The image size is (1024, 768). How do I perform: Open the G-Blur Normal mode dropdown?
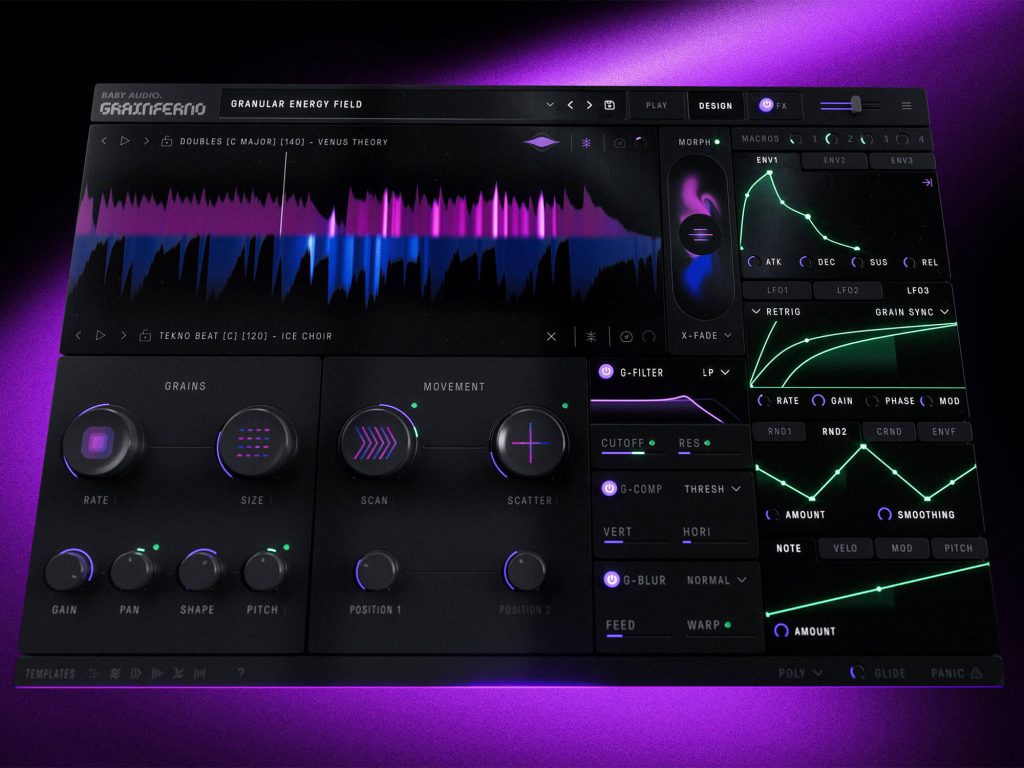[x=716, y=580]
